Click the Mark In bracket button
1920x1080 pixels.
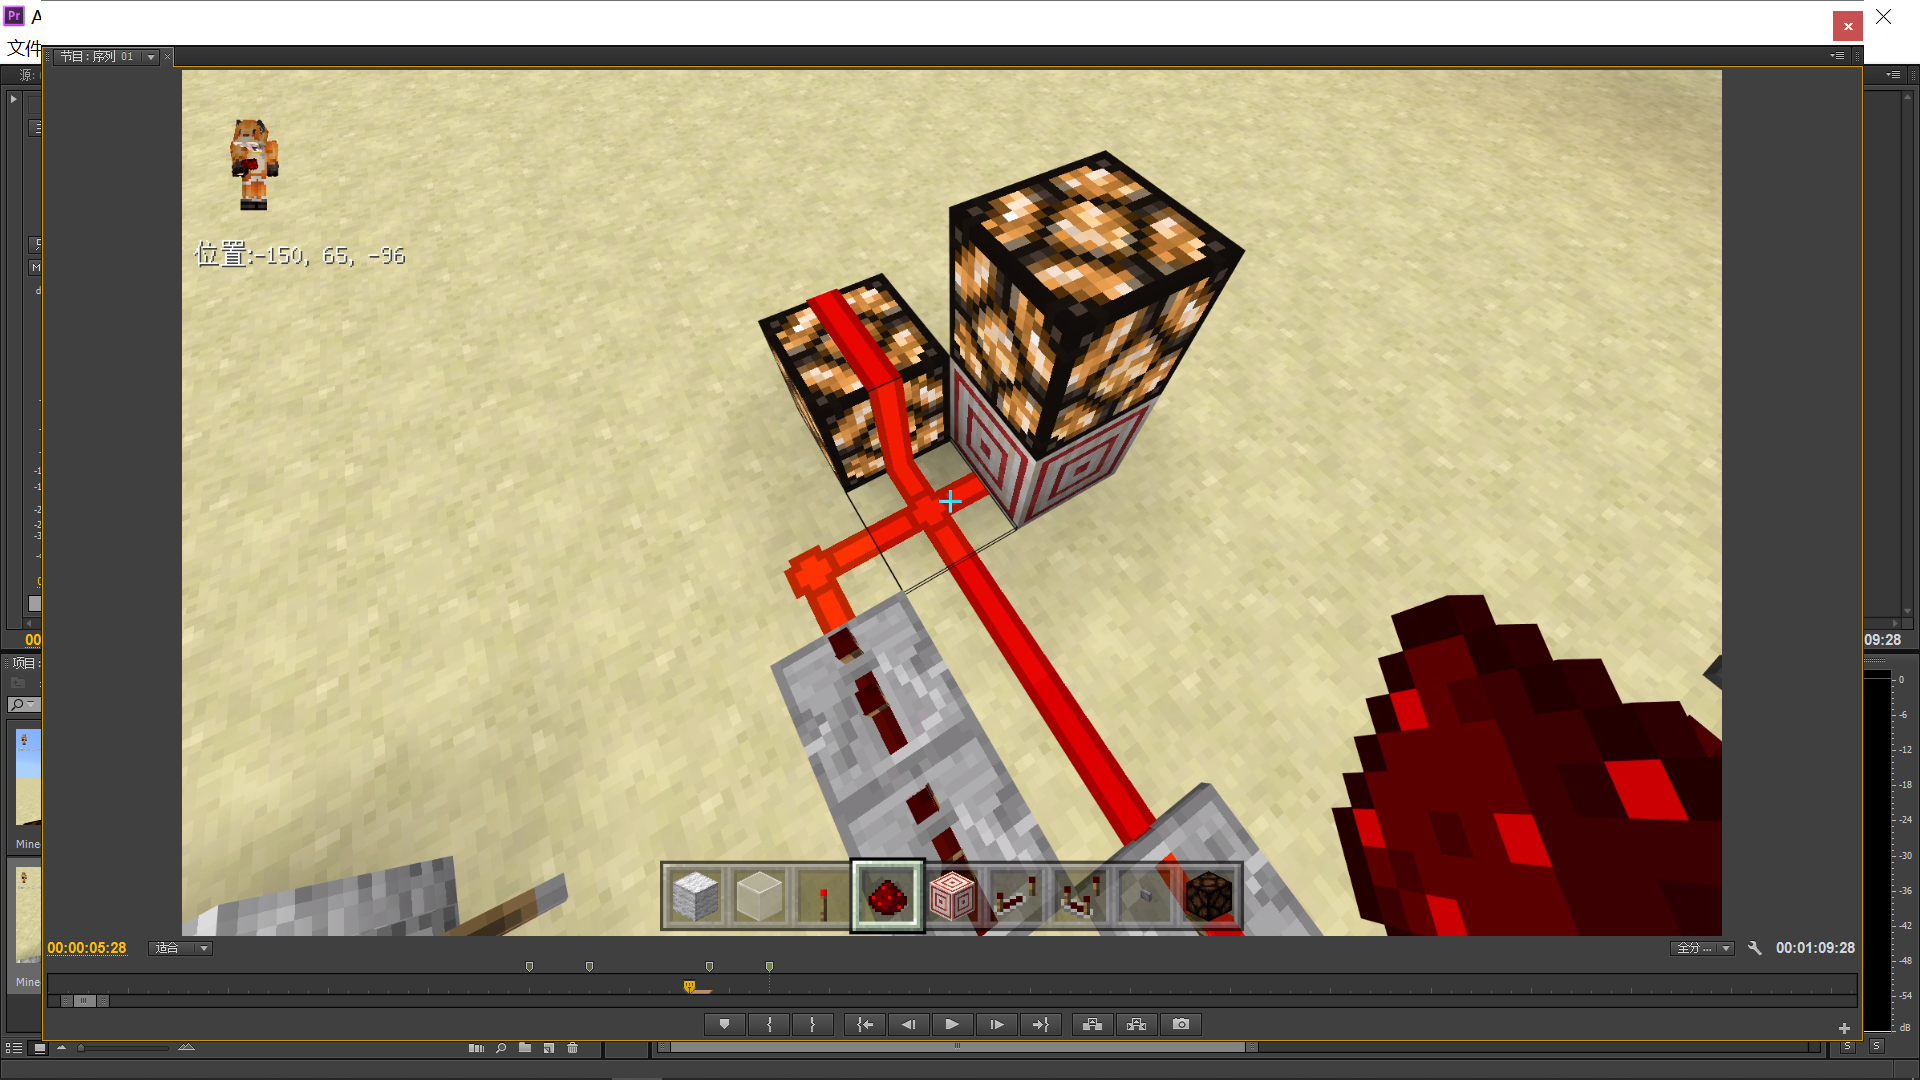tap(769, 1024)
